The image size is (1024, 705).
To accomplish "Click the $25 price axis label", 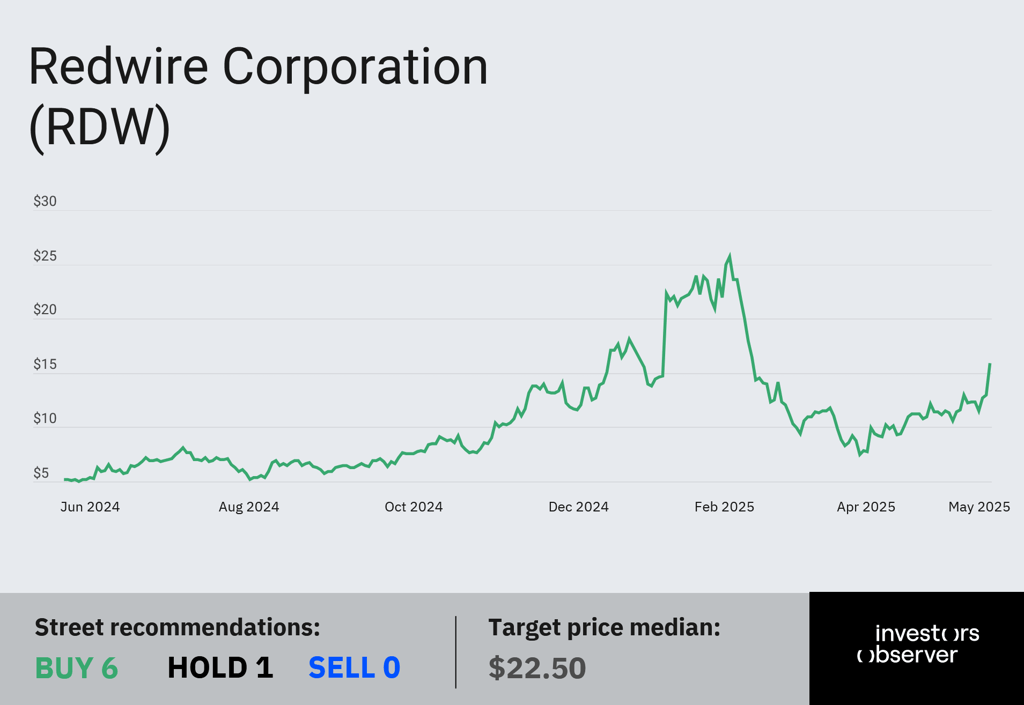I will click(x=45, y=256).
